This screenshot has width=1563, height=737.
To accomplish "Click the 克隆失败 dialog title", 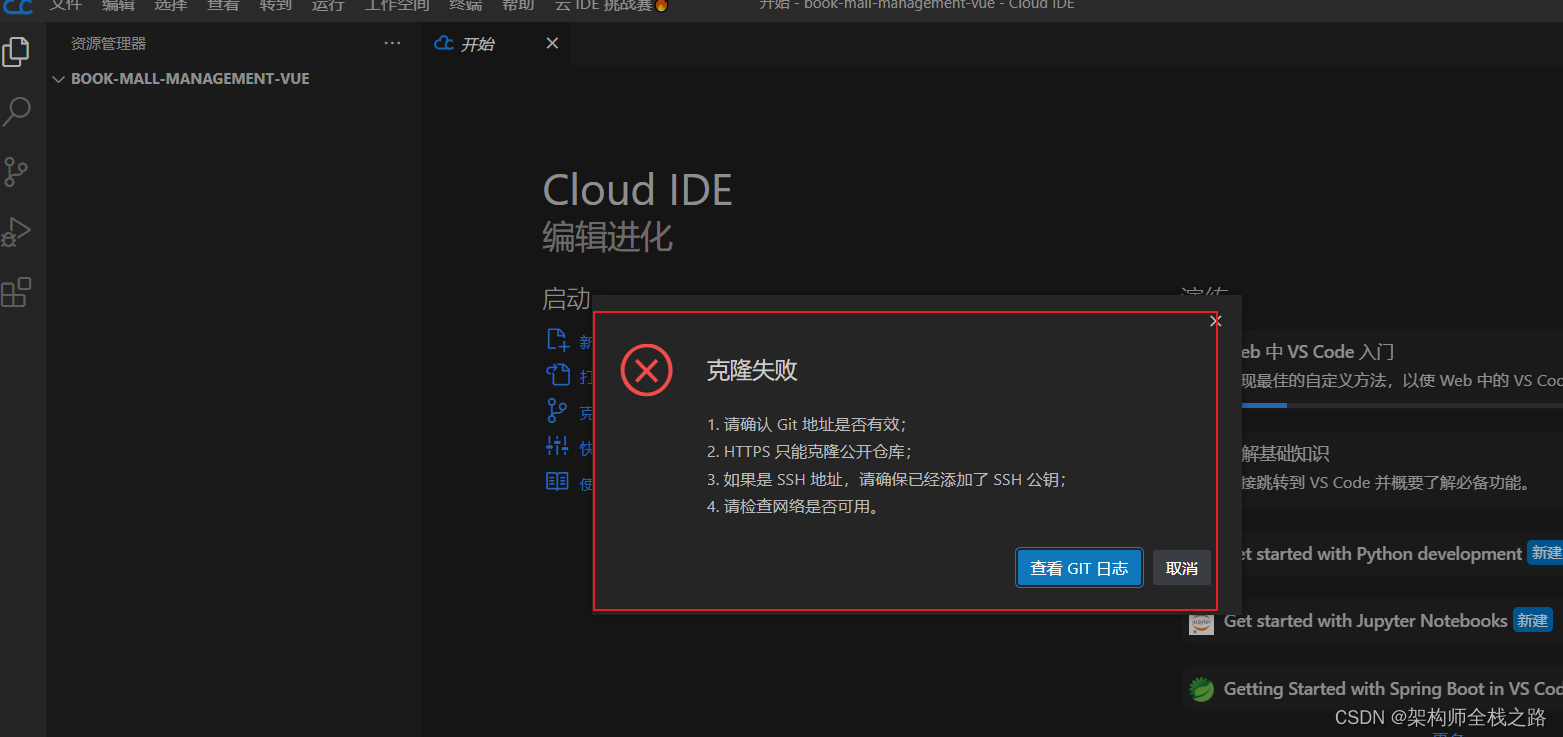I will (x=752, y=371).
